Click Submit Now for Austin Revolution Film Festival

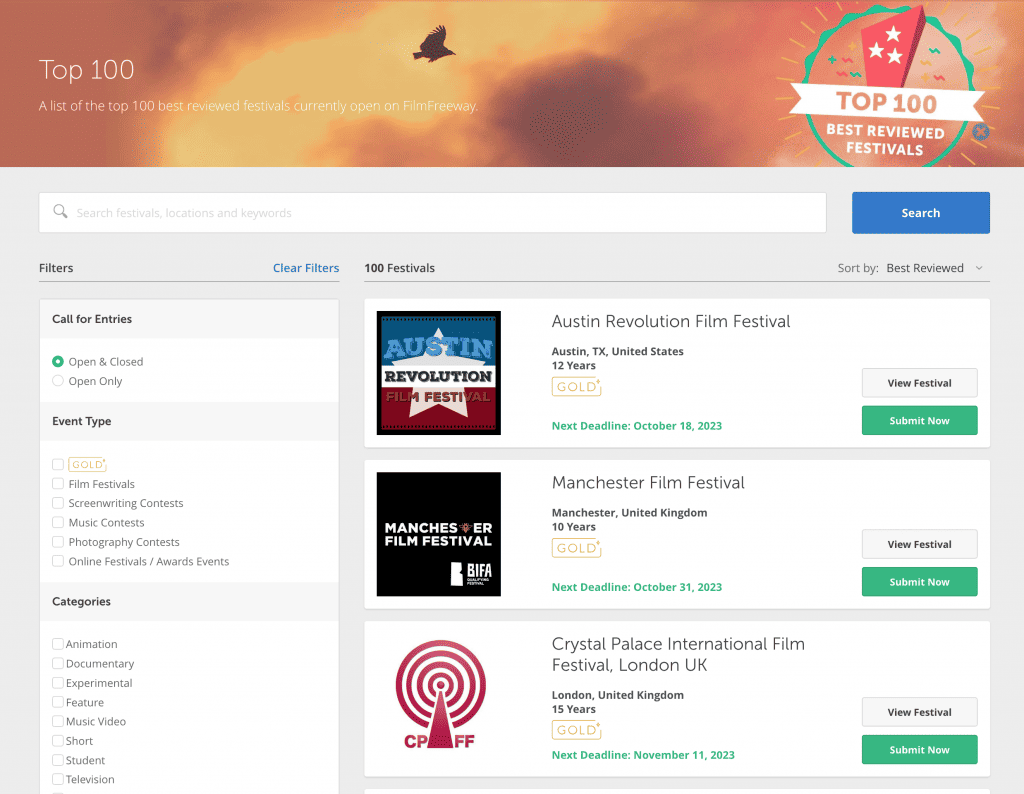pos(919,421)
